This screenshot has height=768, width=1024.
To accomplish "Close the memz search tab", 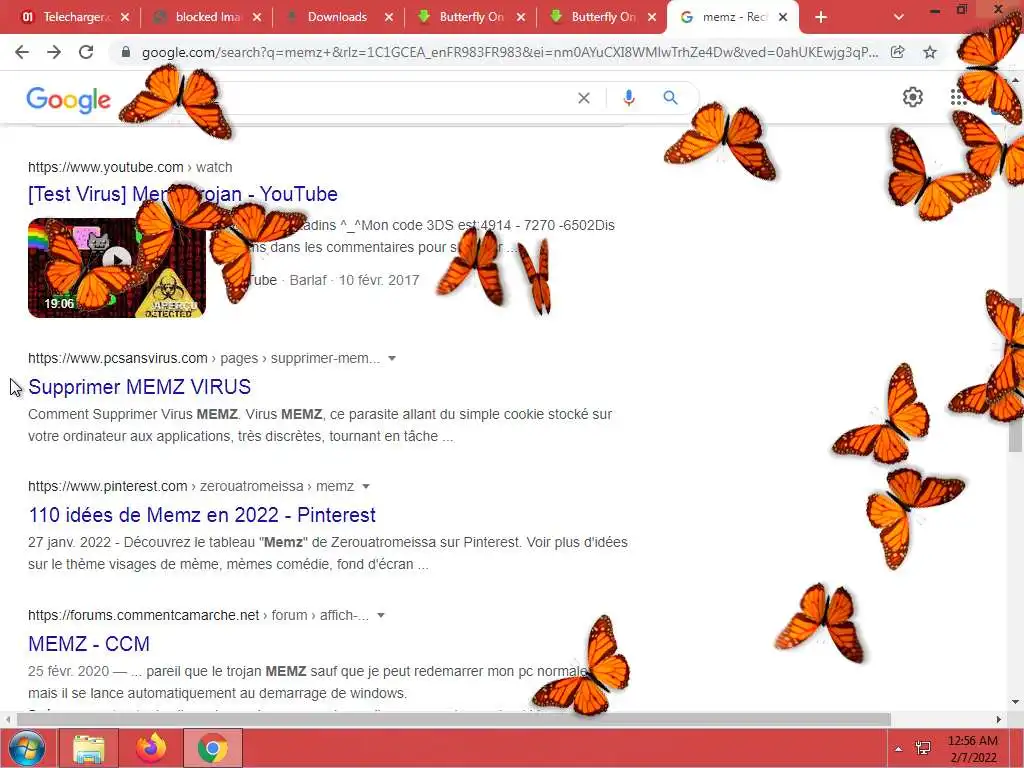I will [783, 18].
